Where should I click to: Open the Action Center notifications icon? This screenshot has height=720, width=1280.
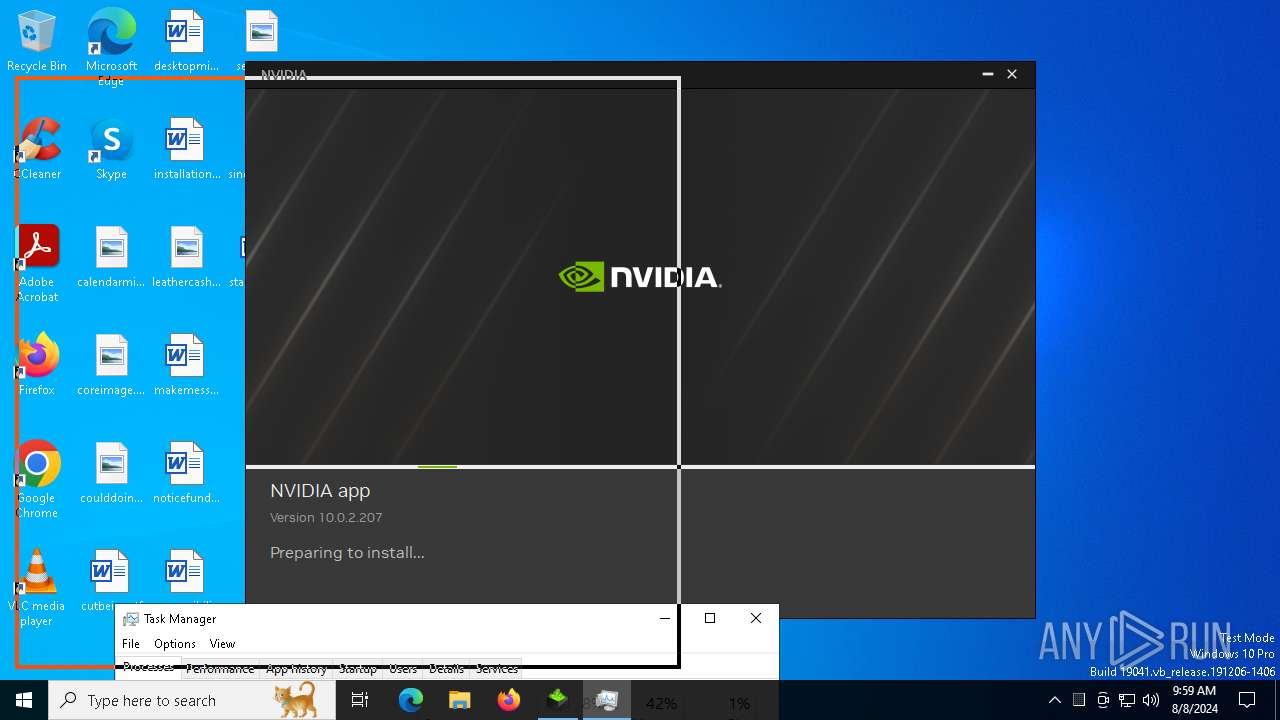click(1247, 700)
